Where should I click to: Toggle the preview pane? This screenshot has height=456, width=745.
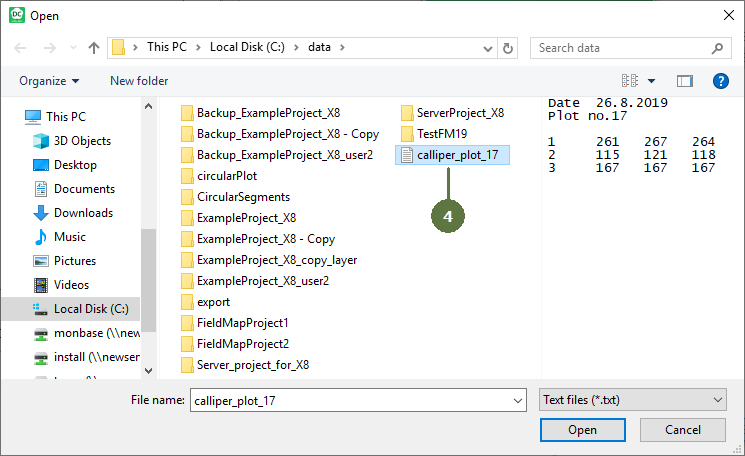coord(685,81)
